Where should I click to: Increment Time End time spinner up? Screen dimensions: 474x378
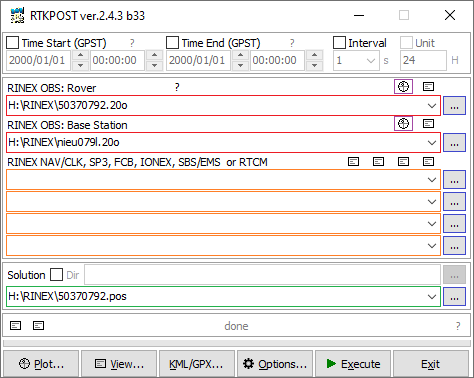pos(314,55)
